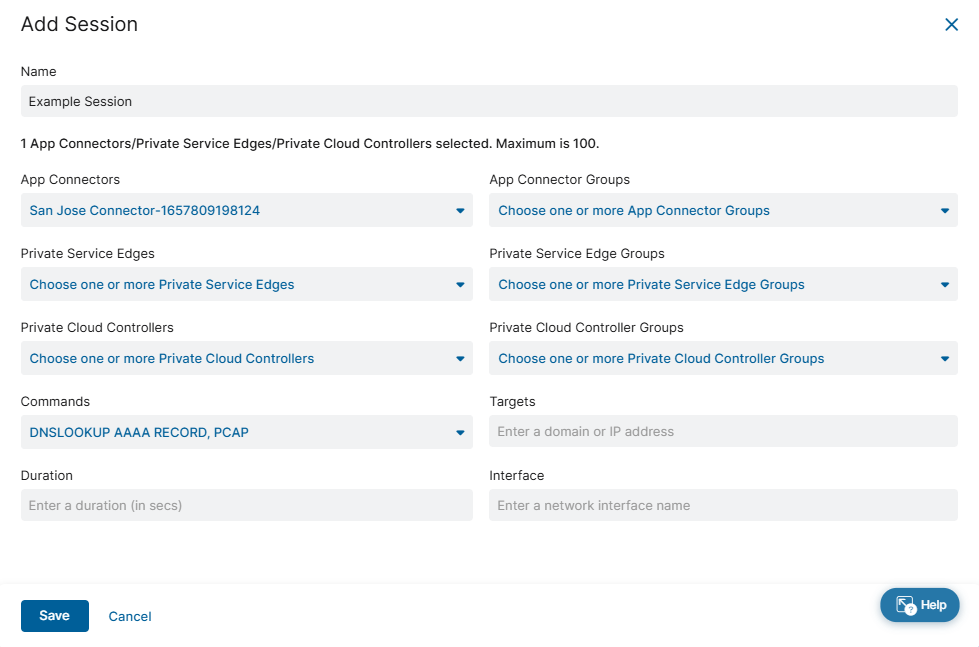
Task: Click the Private Service Edge Groups arrow
Action: pos(944,284)
